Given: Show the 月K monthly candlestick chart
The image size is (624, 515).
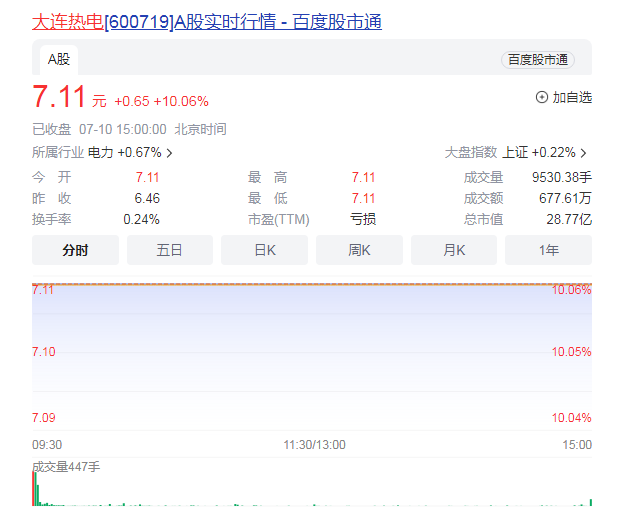Looking at the screenshot, I should click(454, 250).
